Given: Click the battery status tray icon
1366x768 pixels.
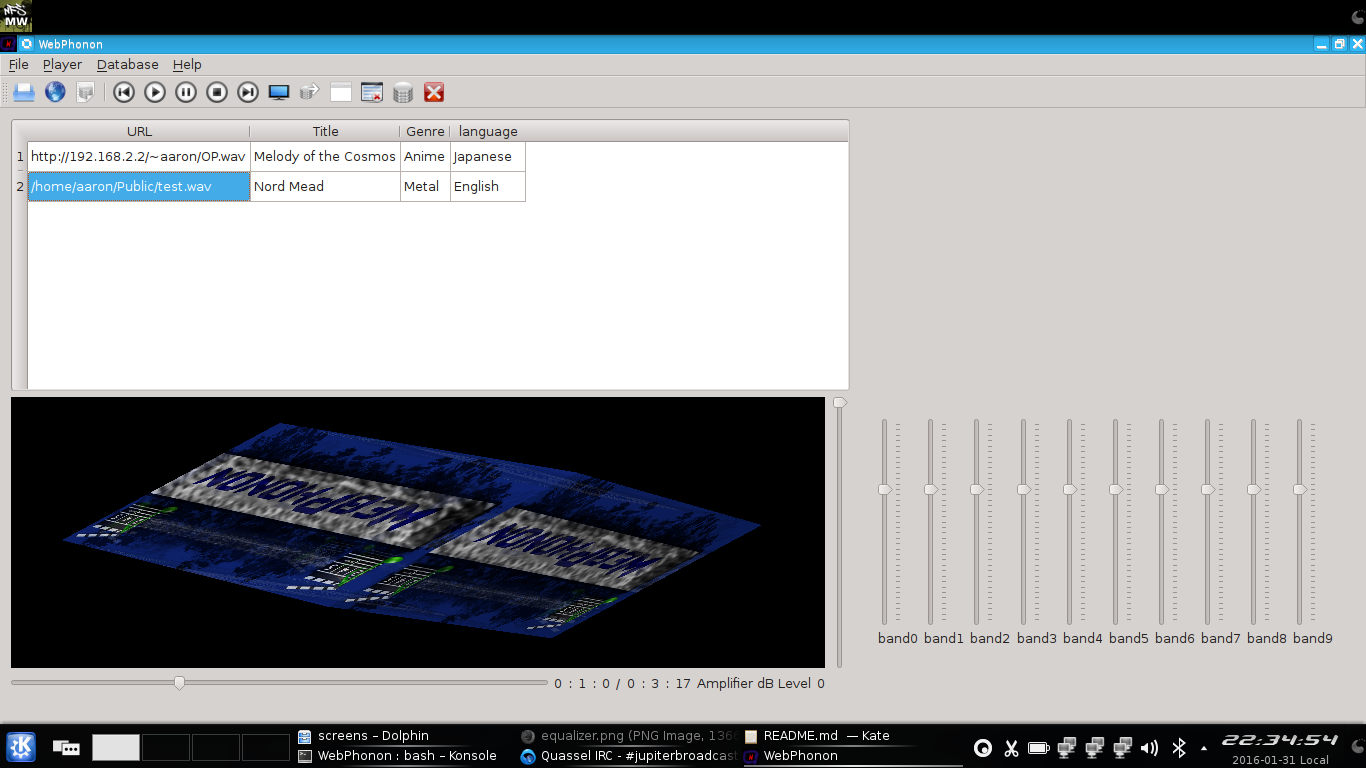Looking at the screenshot, I should pos(1039,747).
